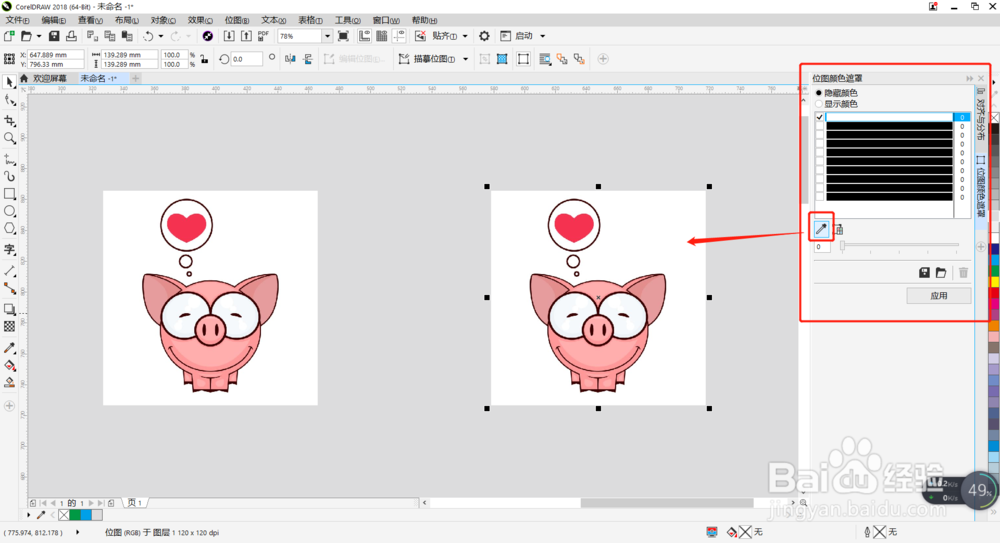Mirror the bitmap vertically

(308, 59)
